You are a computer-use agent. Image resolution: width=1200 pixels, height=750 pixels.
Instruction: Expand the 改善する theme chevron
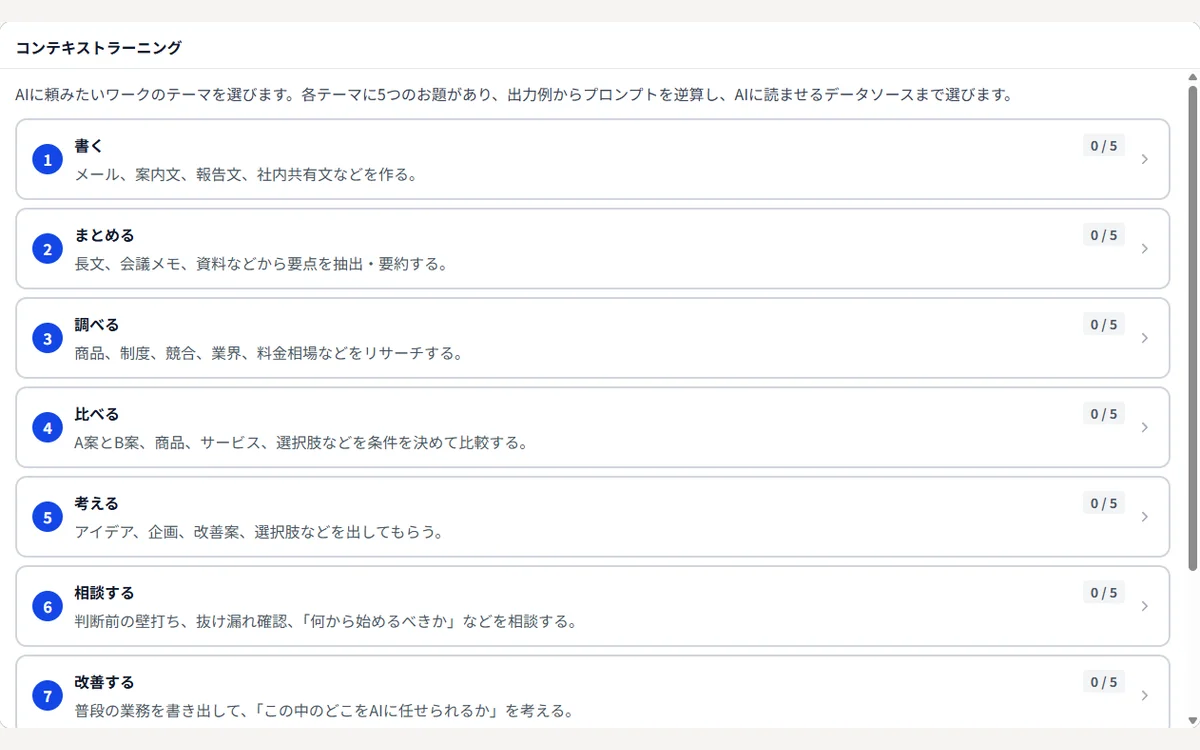(1145, 696)
